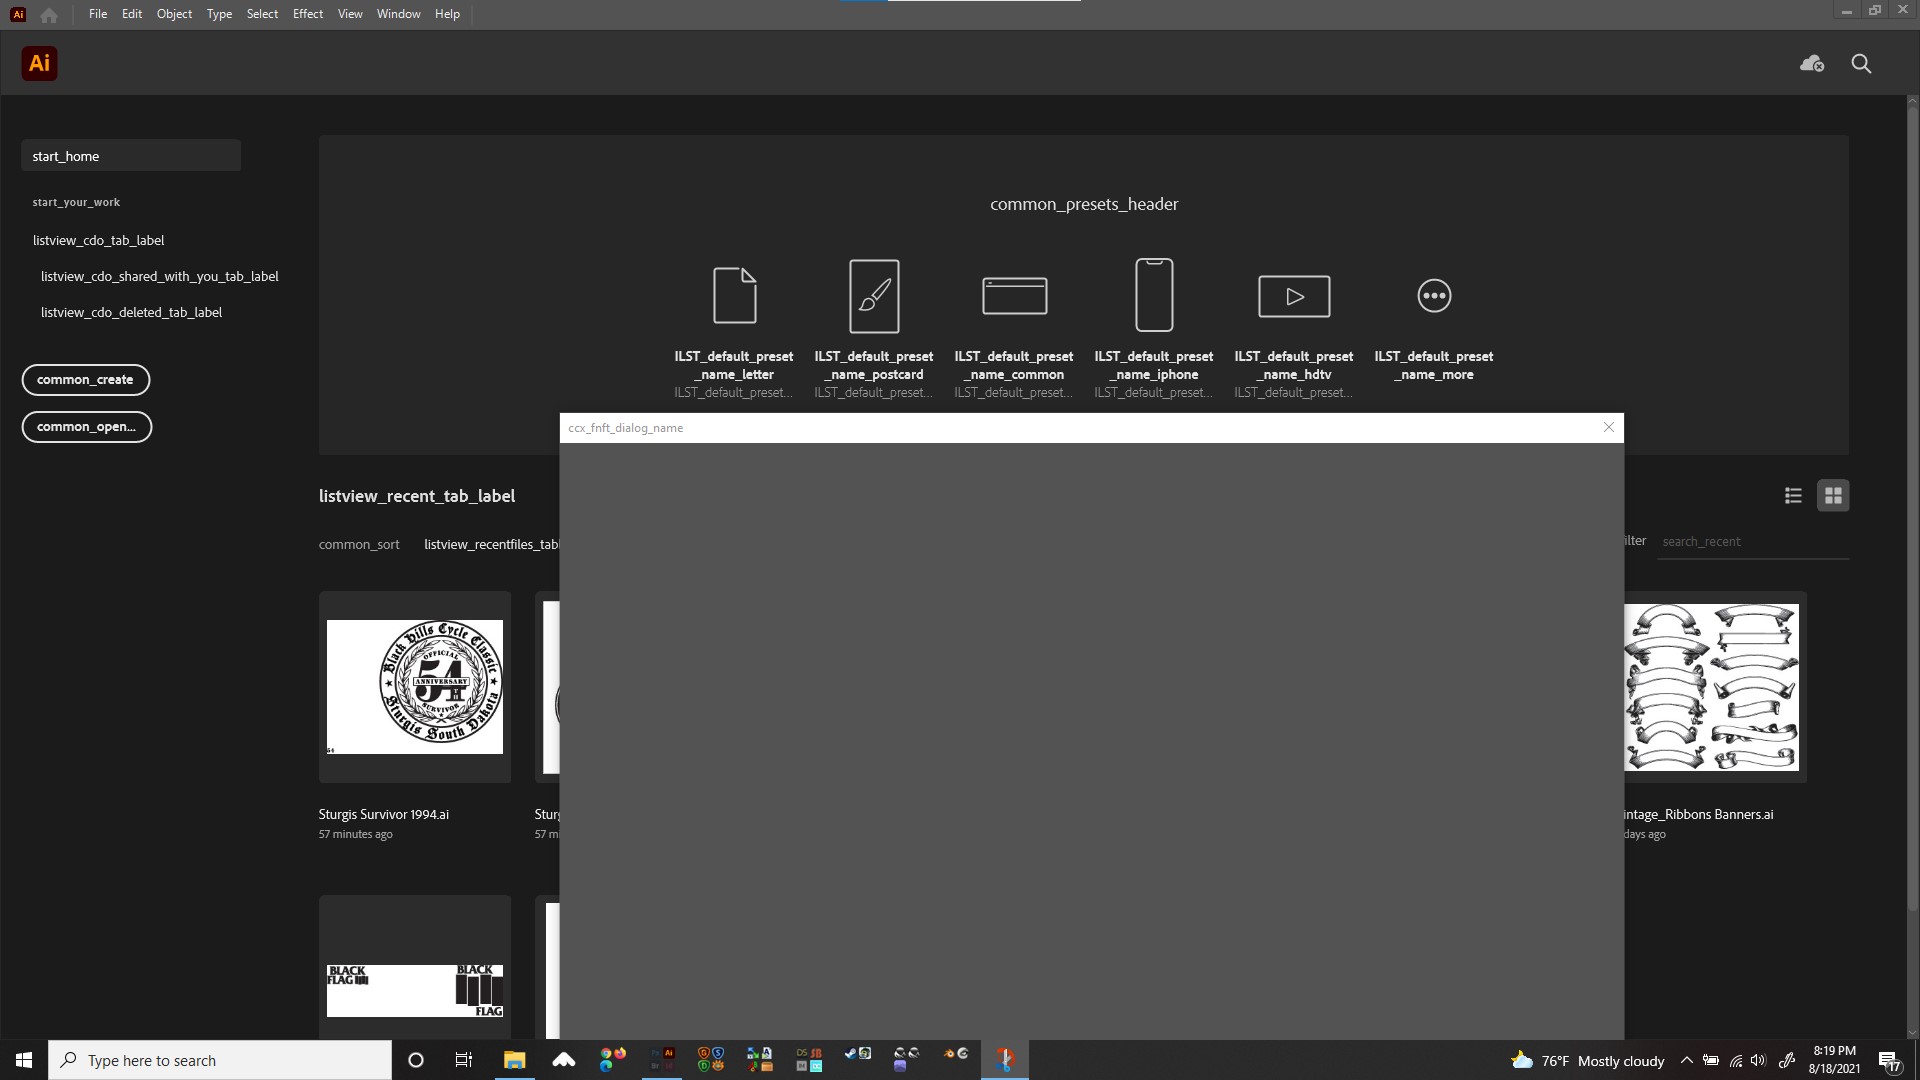Open the Sturgis Survivor 1994.ai thumbnail
This screenshot has height=1080, width=1920.
tap(414, 687)
